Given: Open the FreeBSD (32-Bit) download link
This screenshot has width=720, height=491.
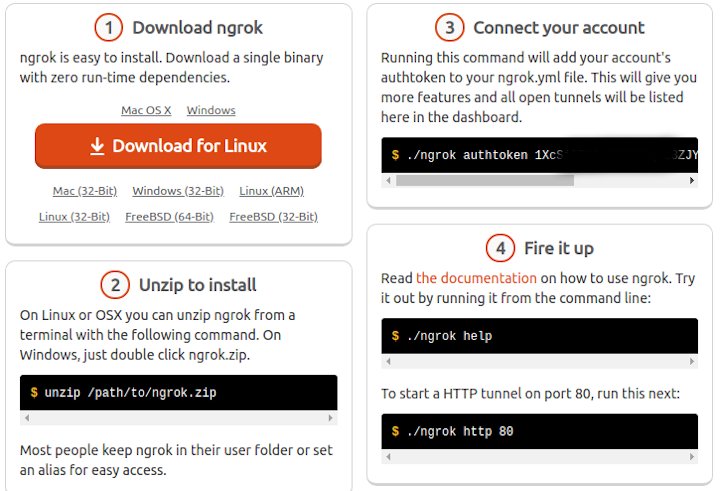Looking at the screenshot, I should pos(273,216).
